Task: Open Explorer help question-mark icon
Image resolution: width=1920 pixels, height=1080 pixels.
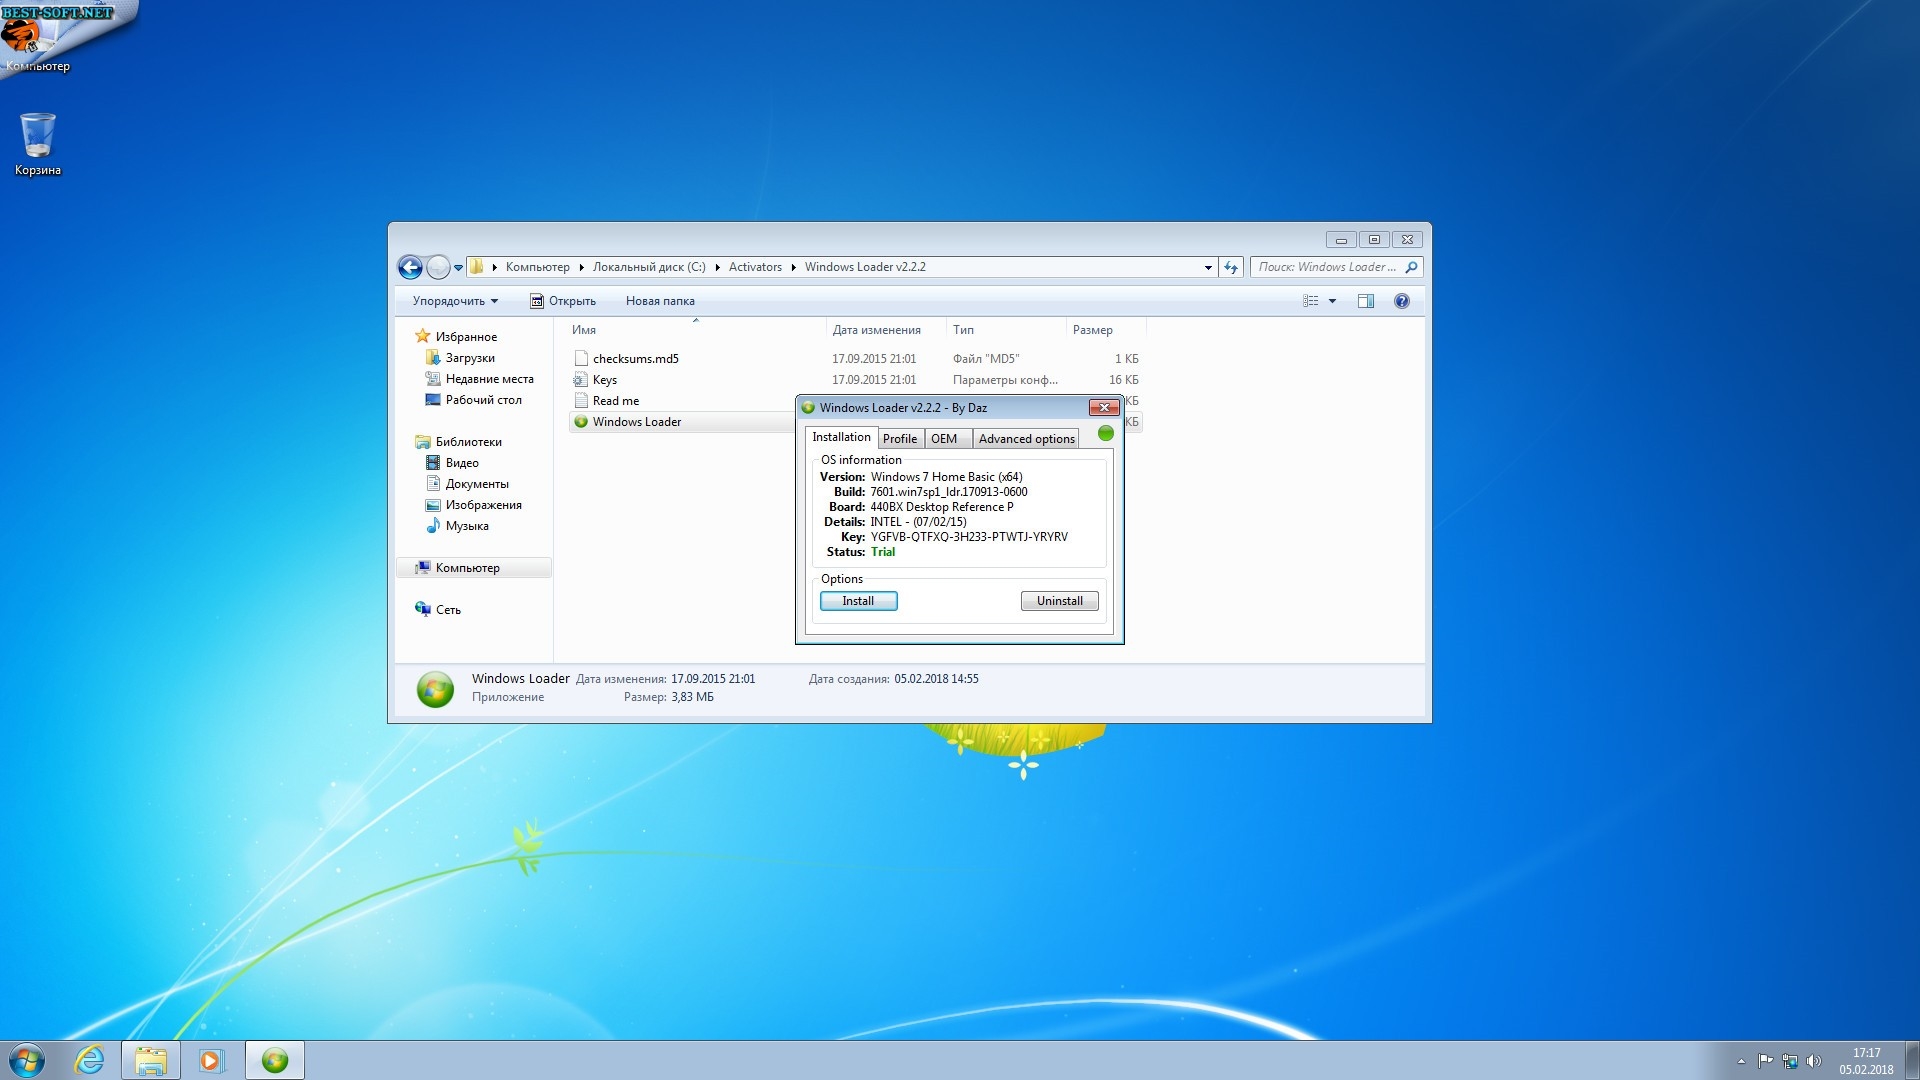Action: (x=1402, y=301)
